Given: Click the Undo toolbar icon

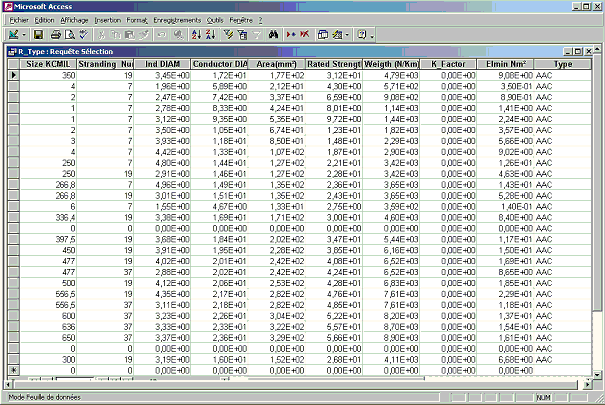Looking at the screenshot, I should tap(161, 35).
